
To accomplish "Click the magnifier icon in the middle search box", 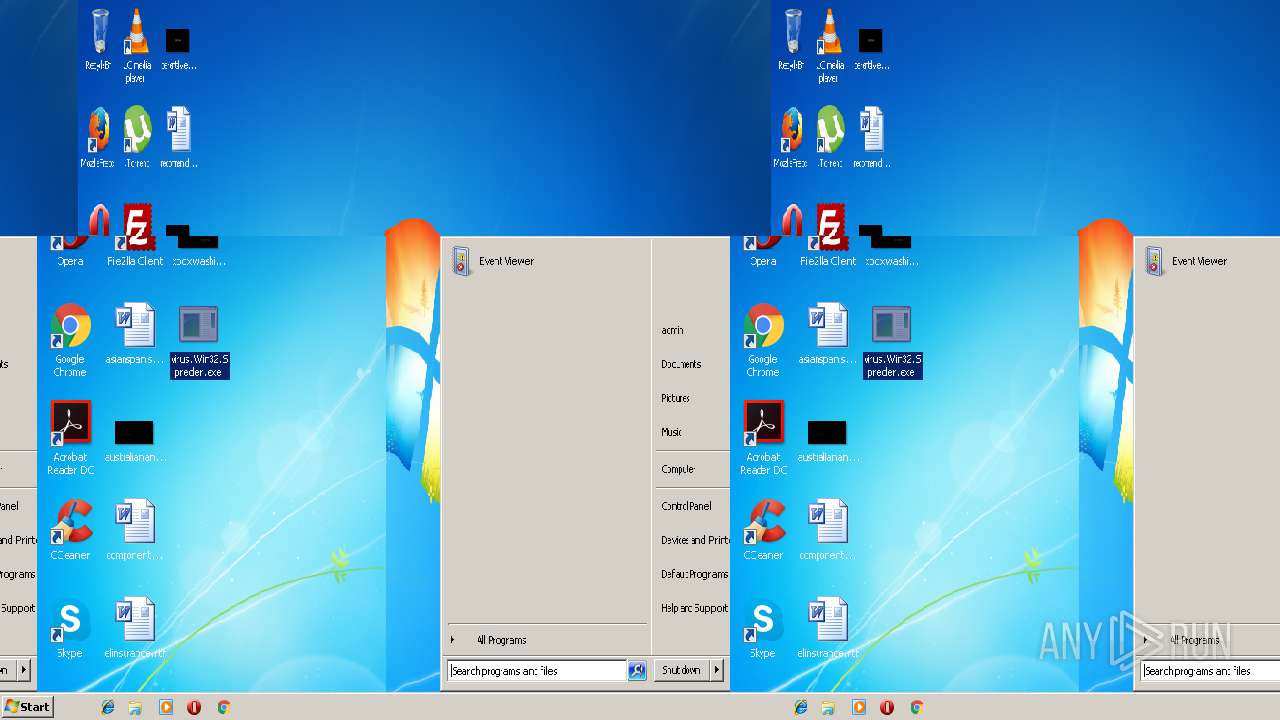I will coord(637,671).
